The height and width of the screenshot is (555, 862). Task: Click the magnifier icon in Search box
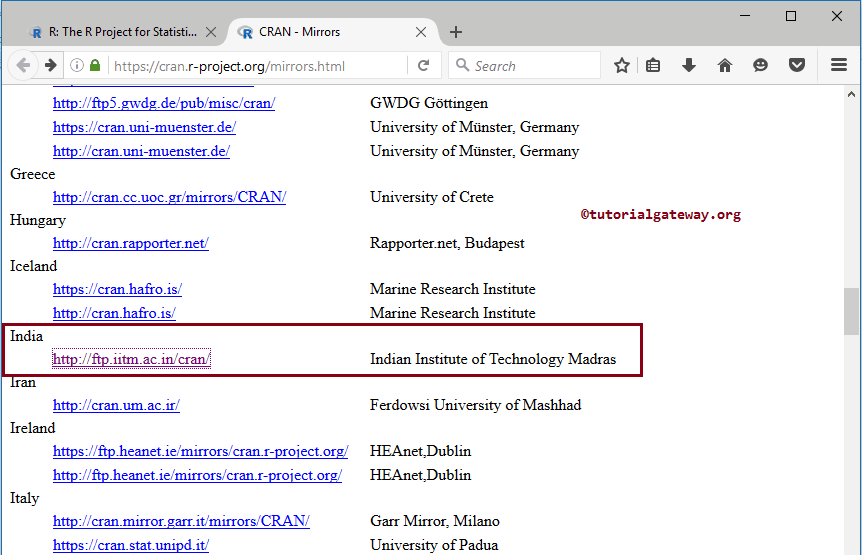click(x=462, y=65)
